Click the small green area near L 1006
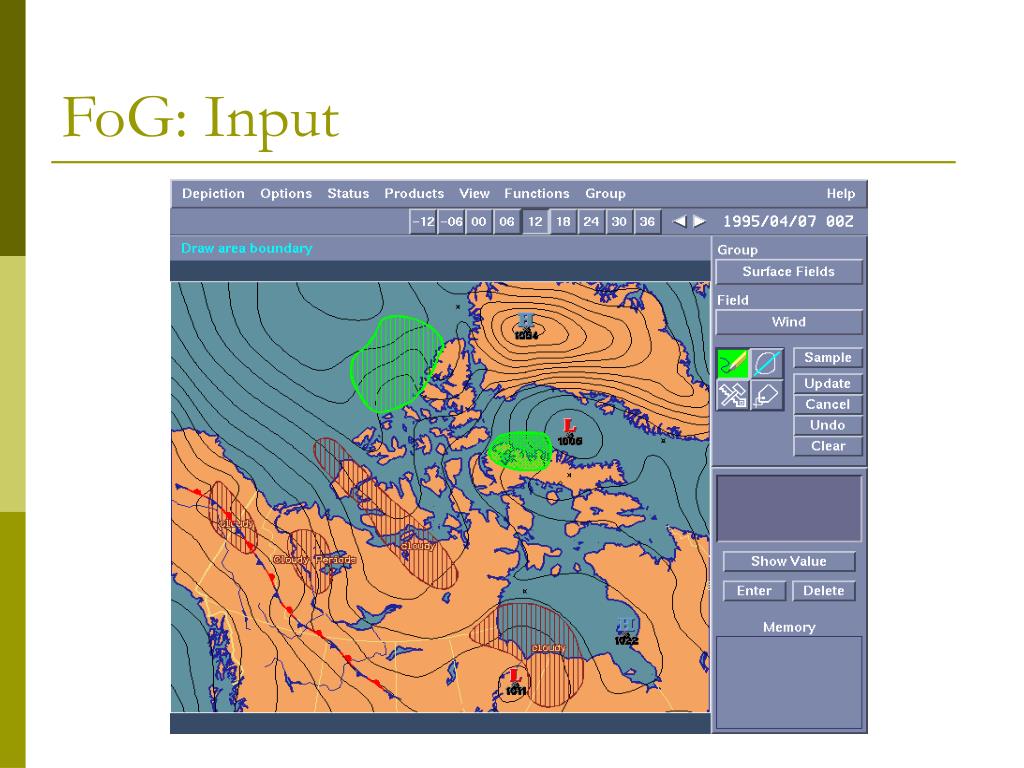This screenshot has width=1024, height=768. coord(521,451)
